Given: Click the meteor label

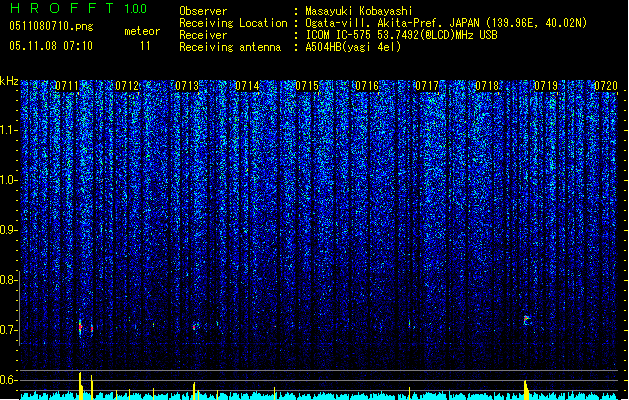Looking at the screenshot, I should 142,31.
